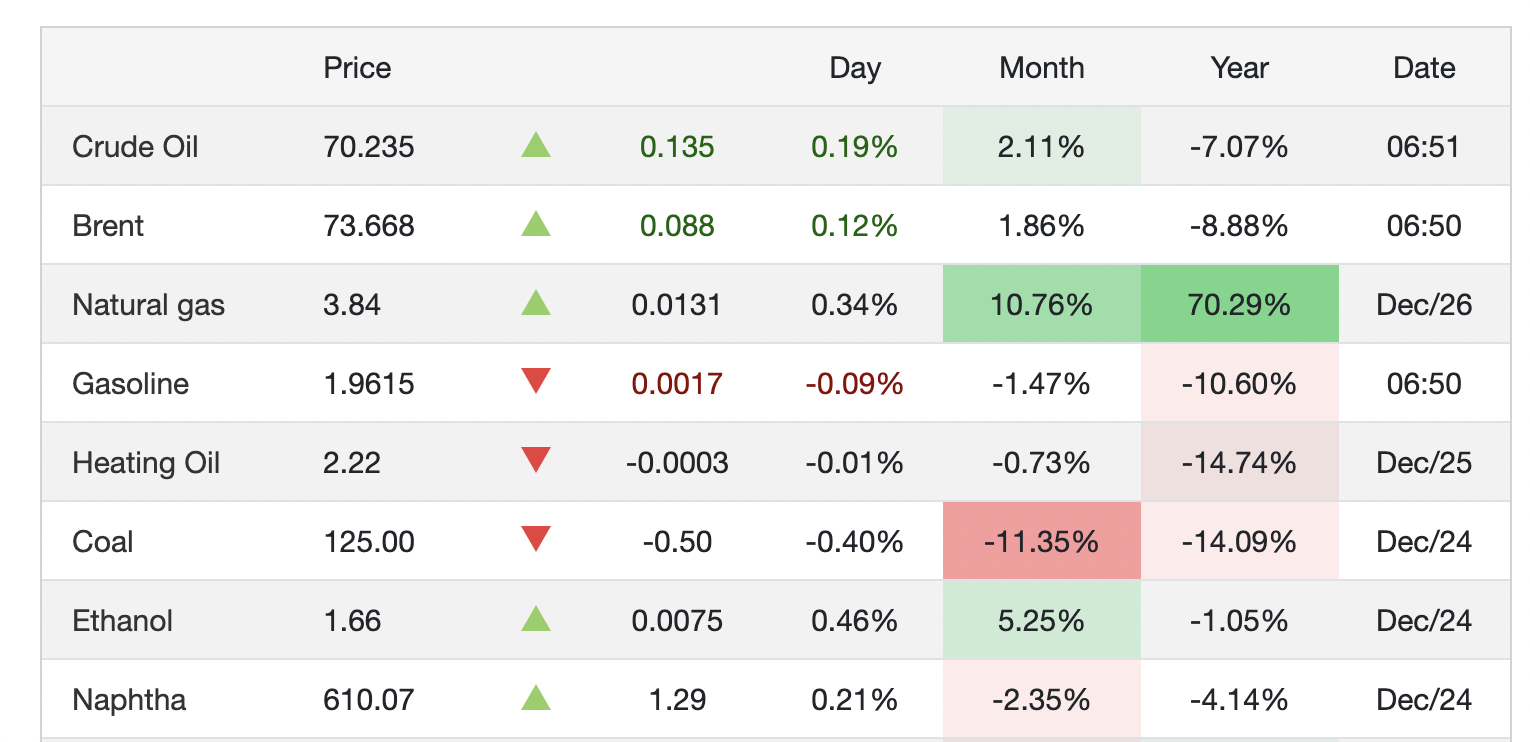Open the Brent commodity link
This screenshot has width=1530, height=742.
108,226
